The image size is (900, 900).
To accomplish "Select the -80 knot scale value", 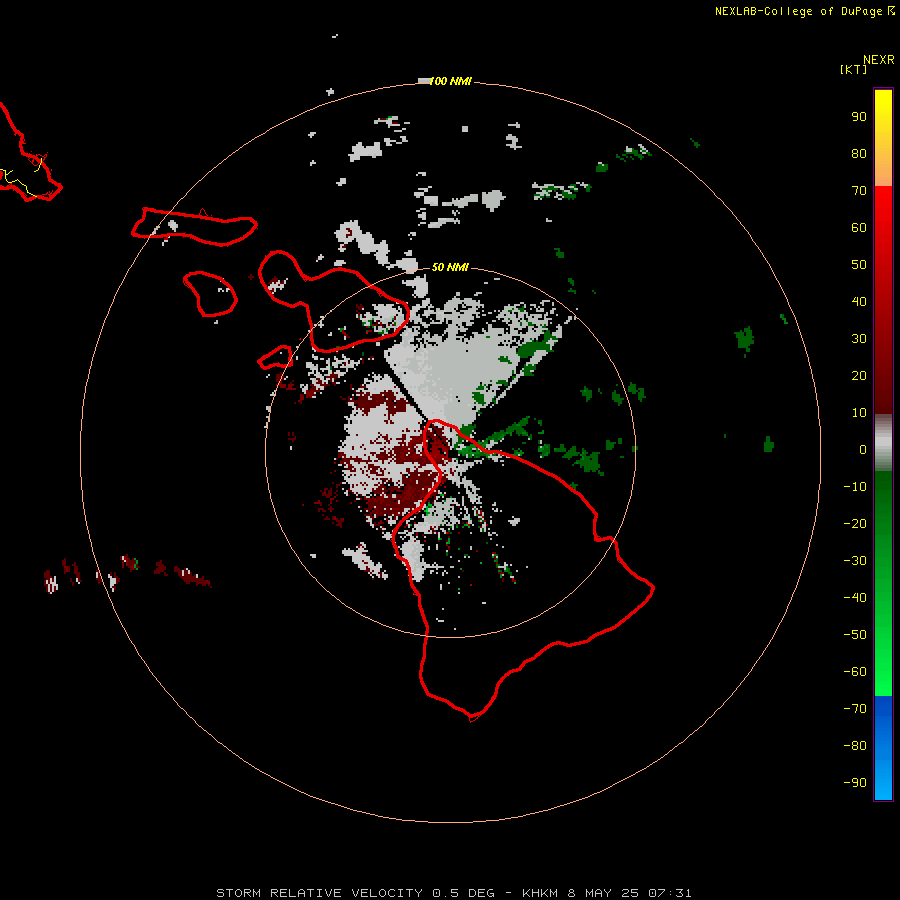I will [x=855, y=746].
